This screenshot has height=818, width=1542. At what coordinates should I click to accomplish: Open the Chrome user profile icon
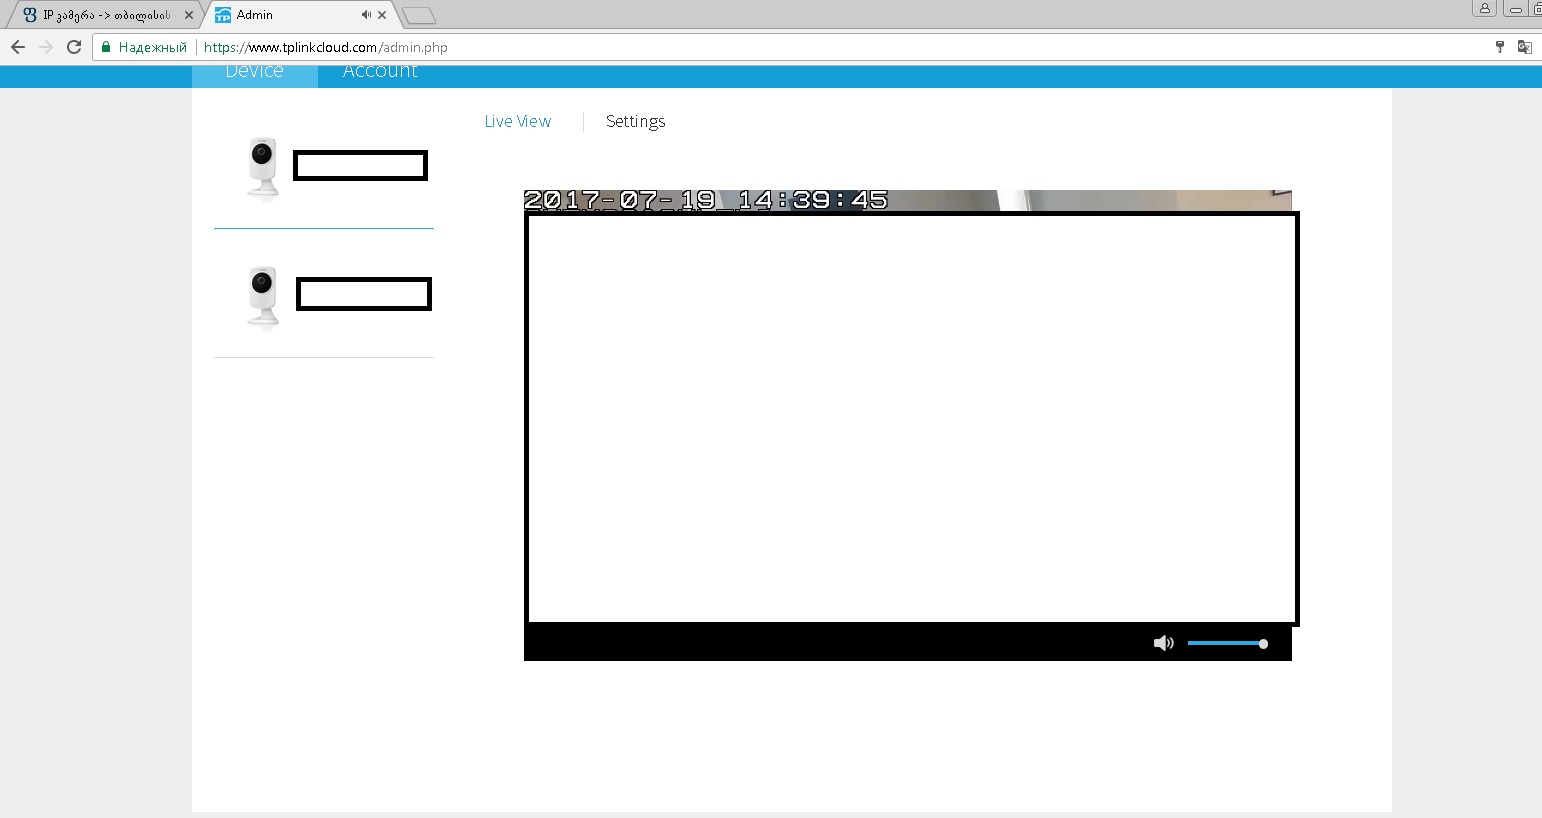[x=1485, y=8]
